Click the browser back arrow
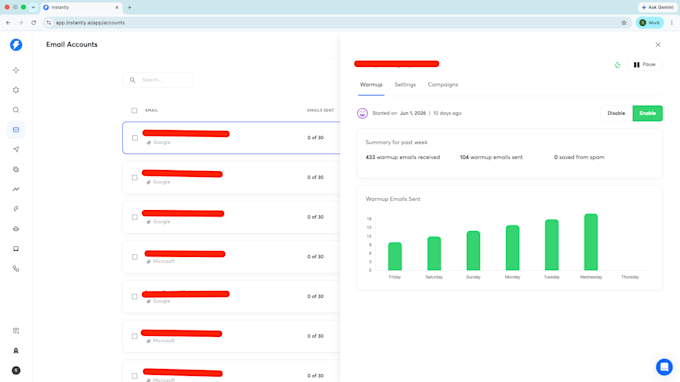 point(8,23)
